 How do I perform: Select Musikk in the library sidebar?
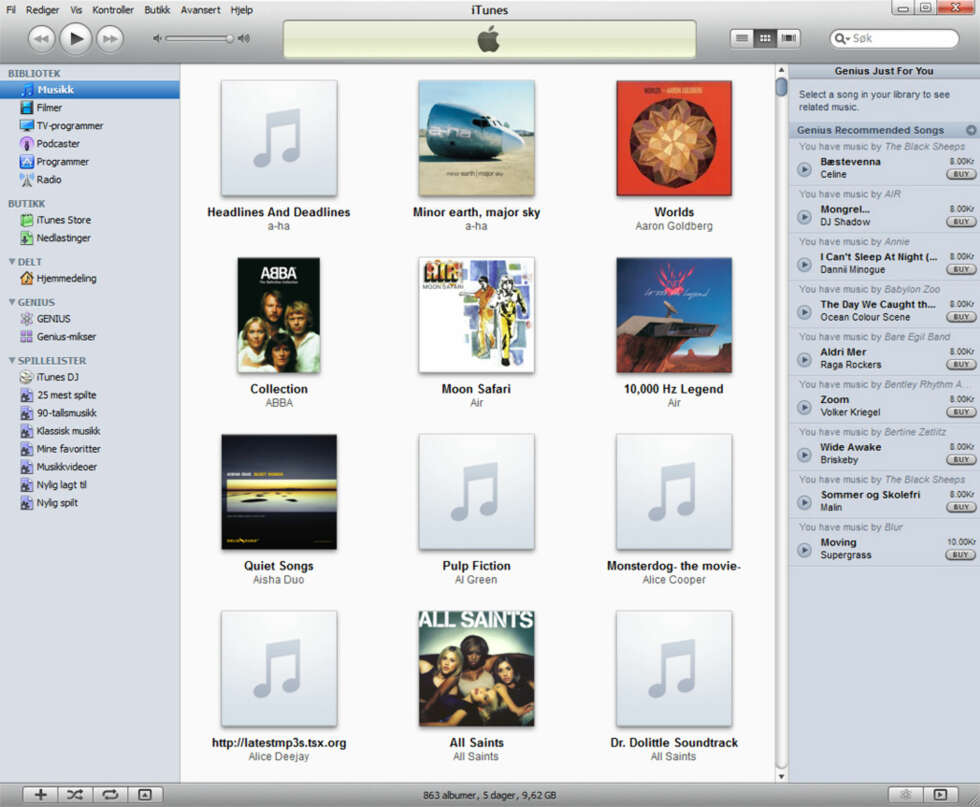90,89
